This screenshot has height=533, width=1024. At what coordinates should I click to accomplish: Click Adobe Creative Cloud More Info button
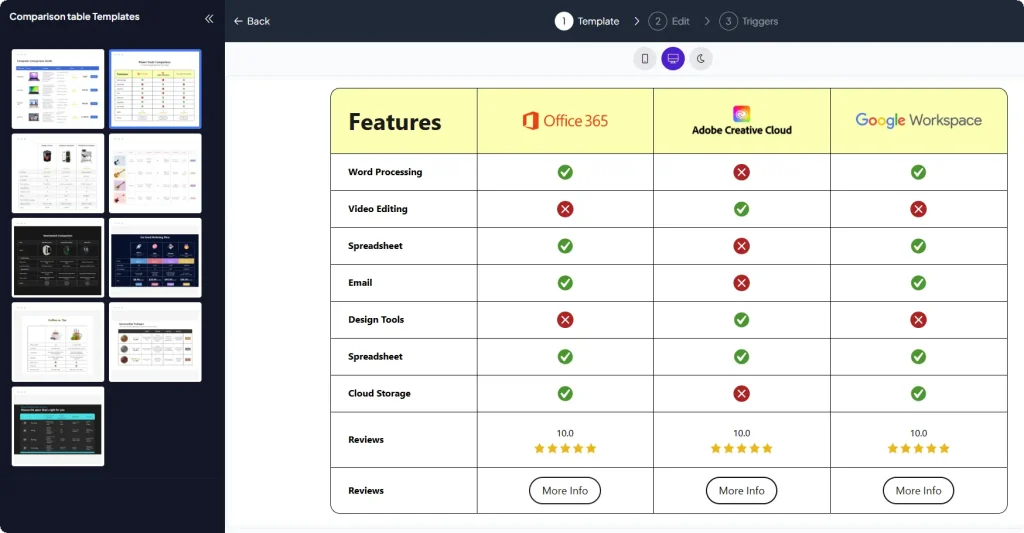click(741, 491)
